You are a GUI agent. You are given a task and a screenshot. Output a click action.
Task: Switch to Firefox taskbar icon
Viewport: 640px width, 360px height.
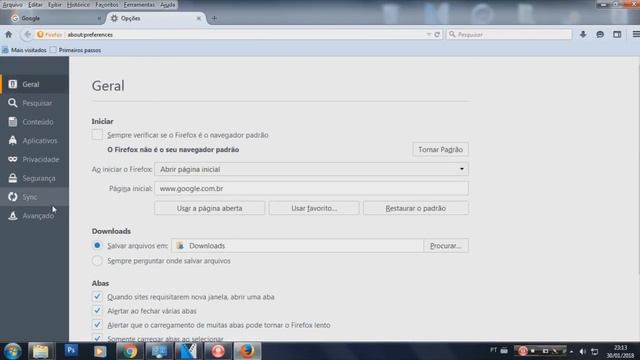(247, 351)
